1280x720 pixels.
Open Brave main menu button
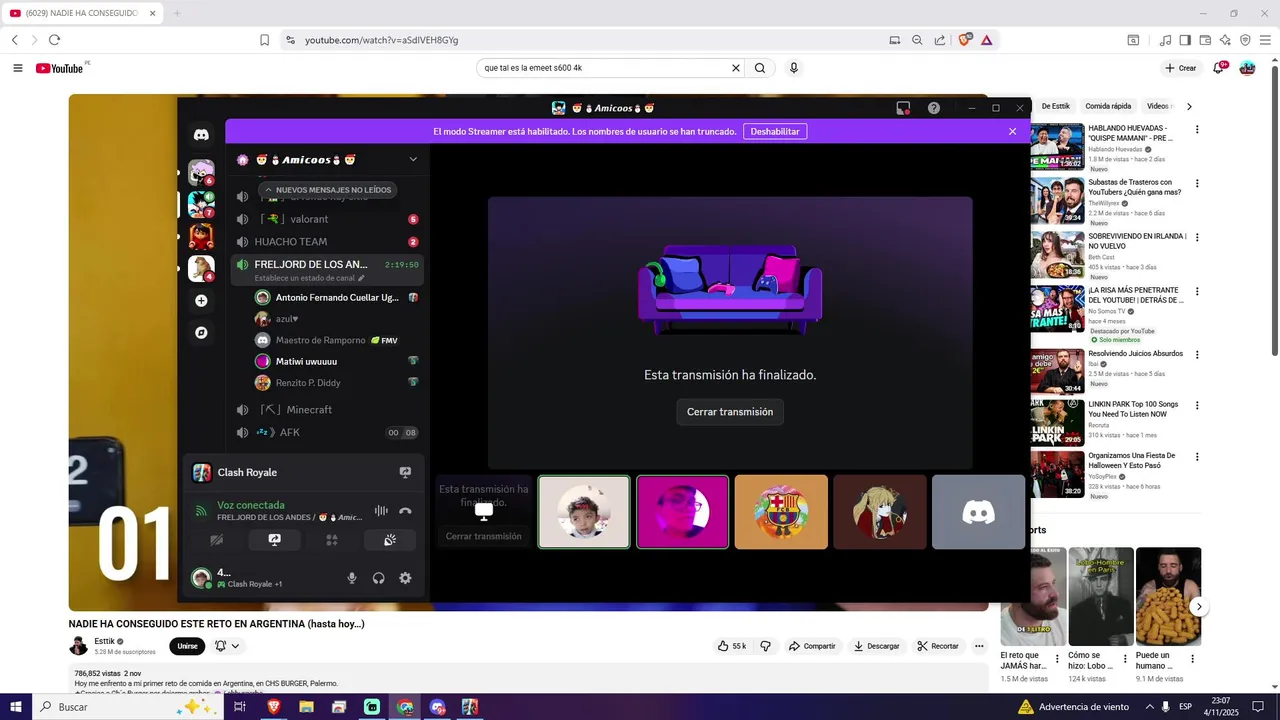tap(1265, 40)
